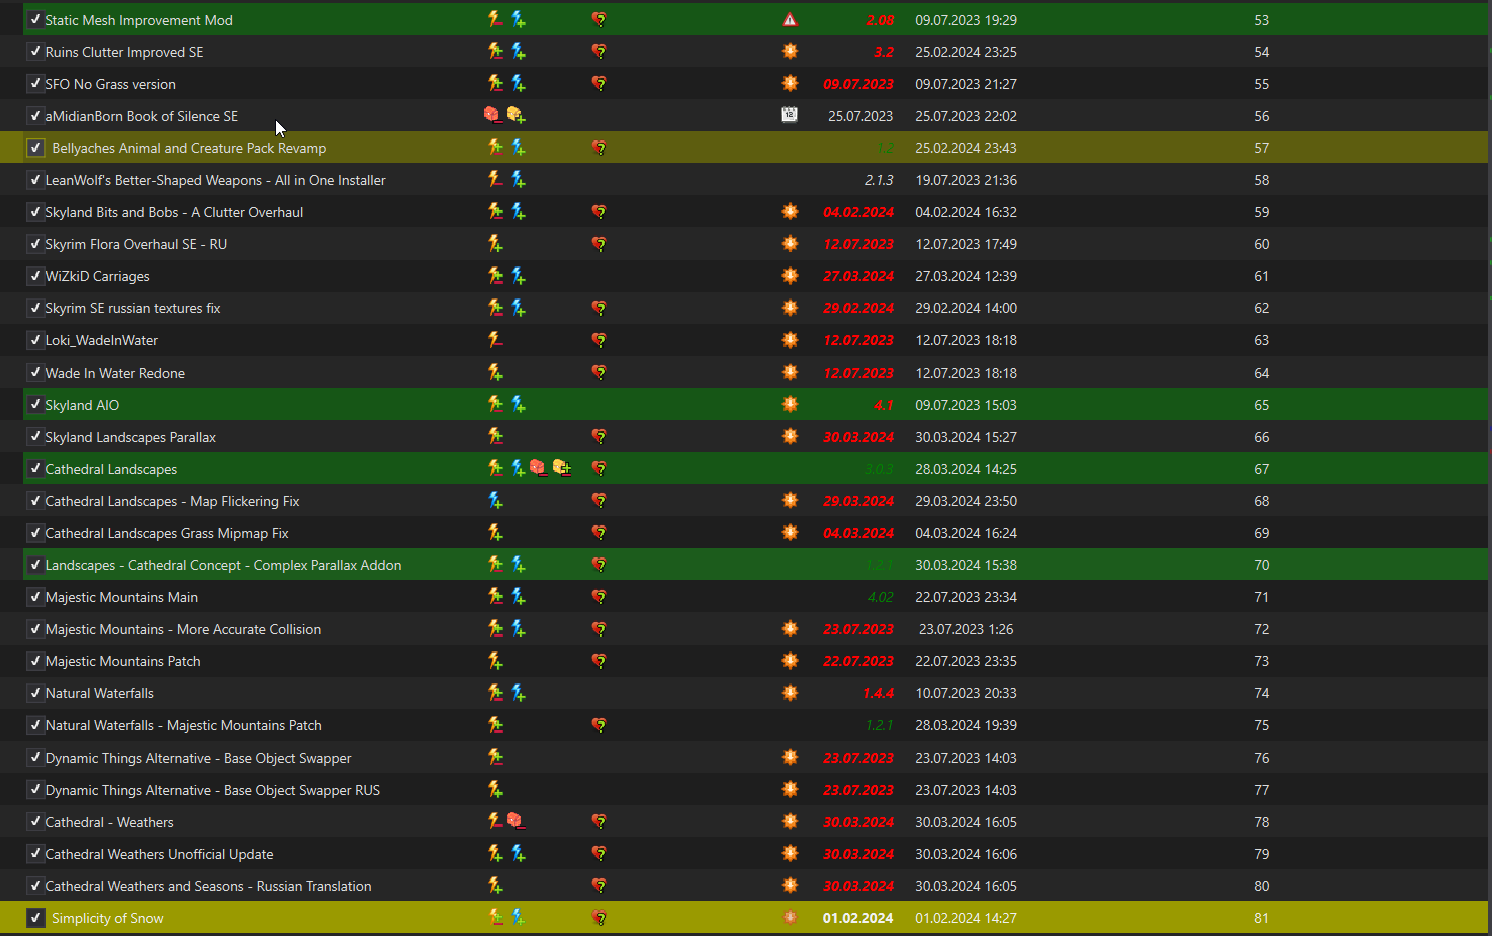Image resolution: width=1492 pixels, height=936 pixels.
Task: Click the blue lightning icon on Bellyaches Animal and Creature Pack
Action: (x=518, y=147)
